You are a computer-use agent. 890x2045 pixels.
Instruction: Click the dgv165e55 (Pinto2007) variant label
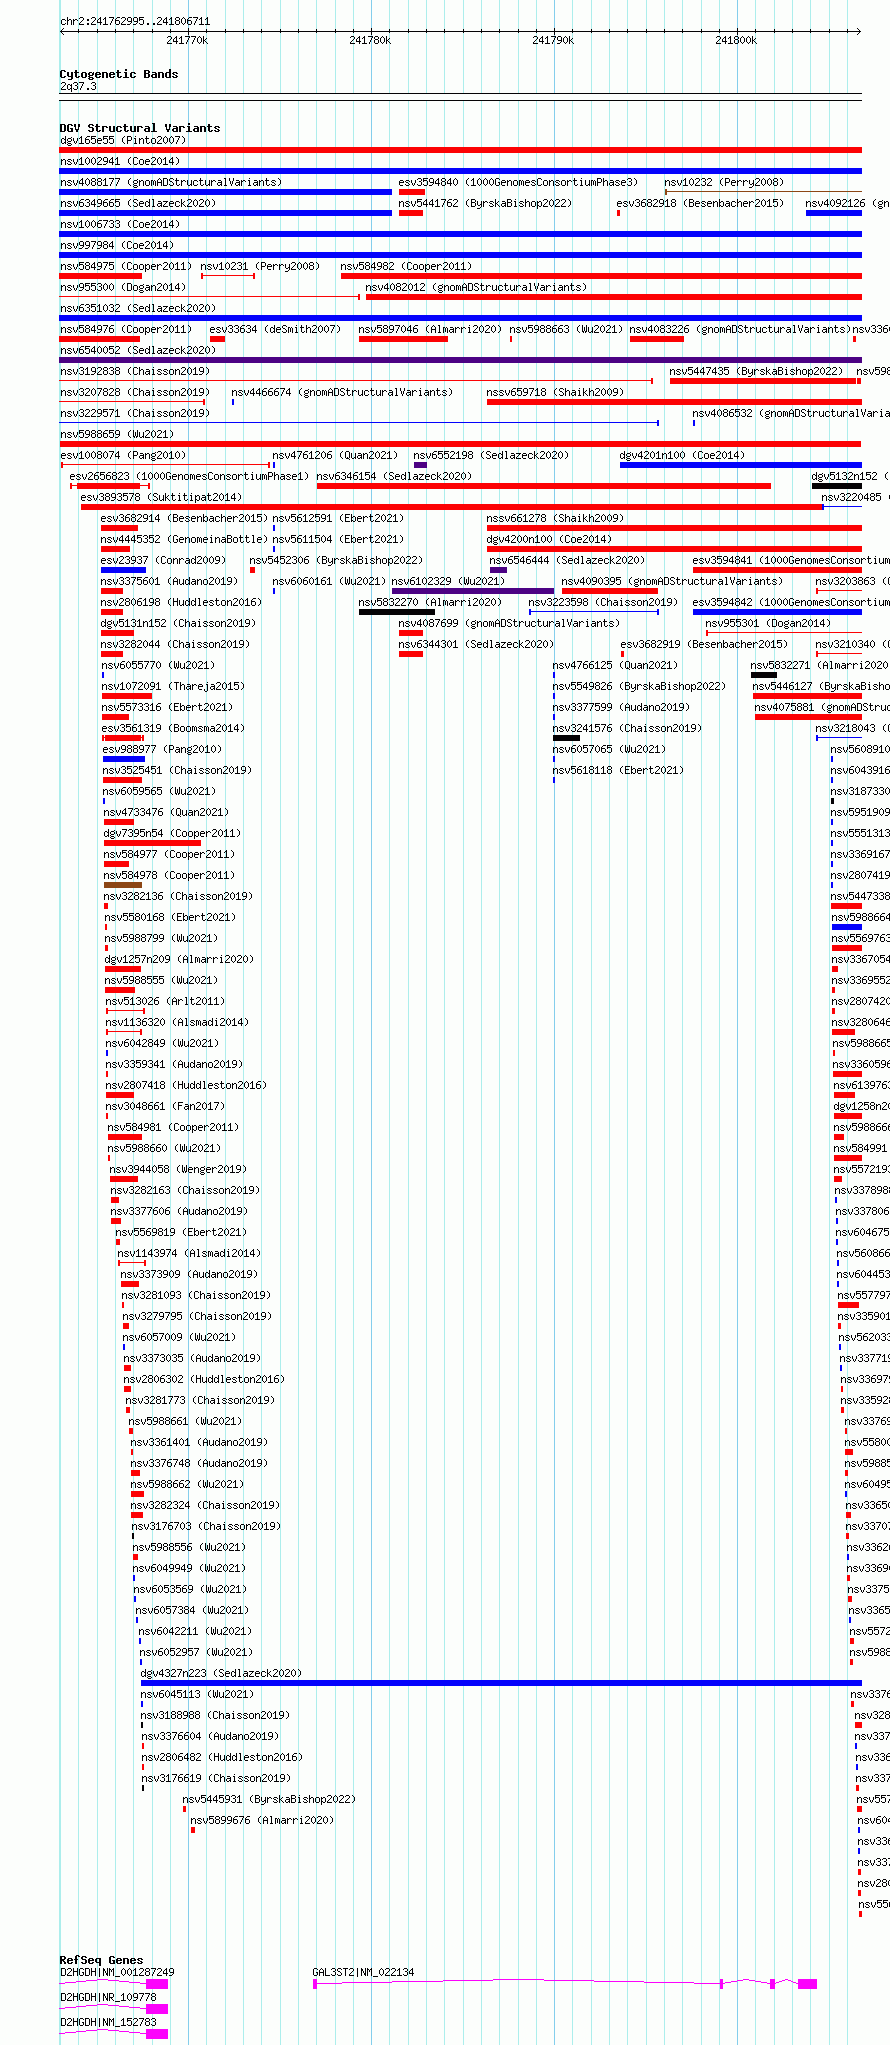point(122,140)
